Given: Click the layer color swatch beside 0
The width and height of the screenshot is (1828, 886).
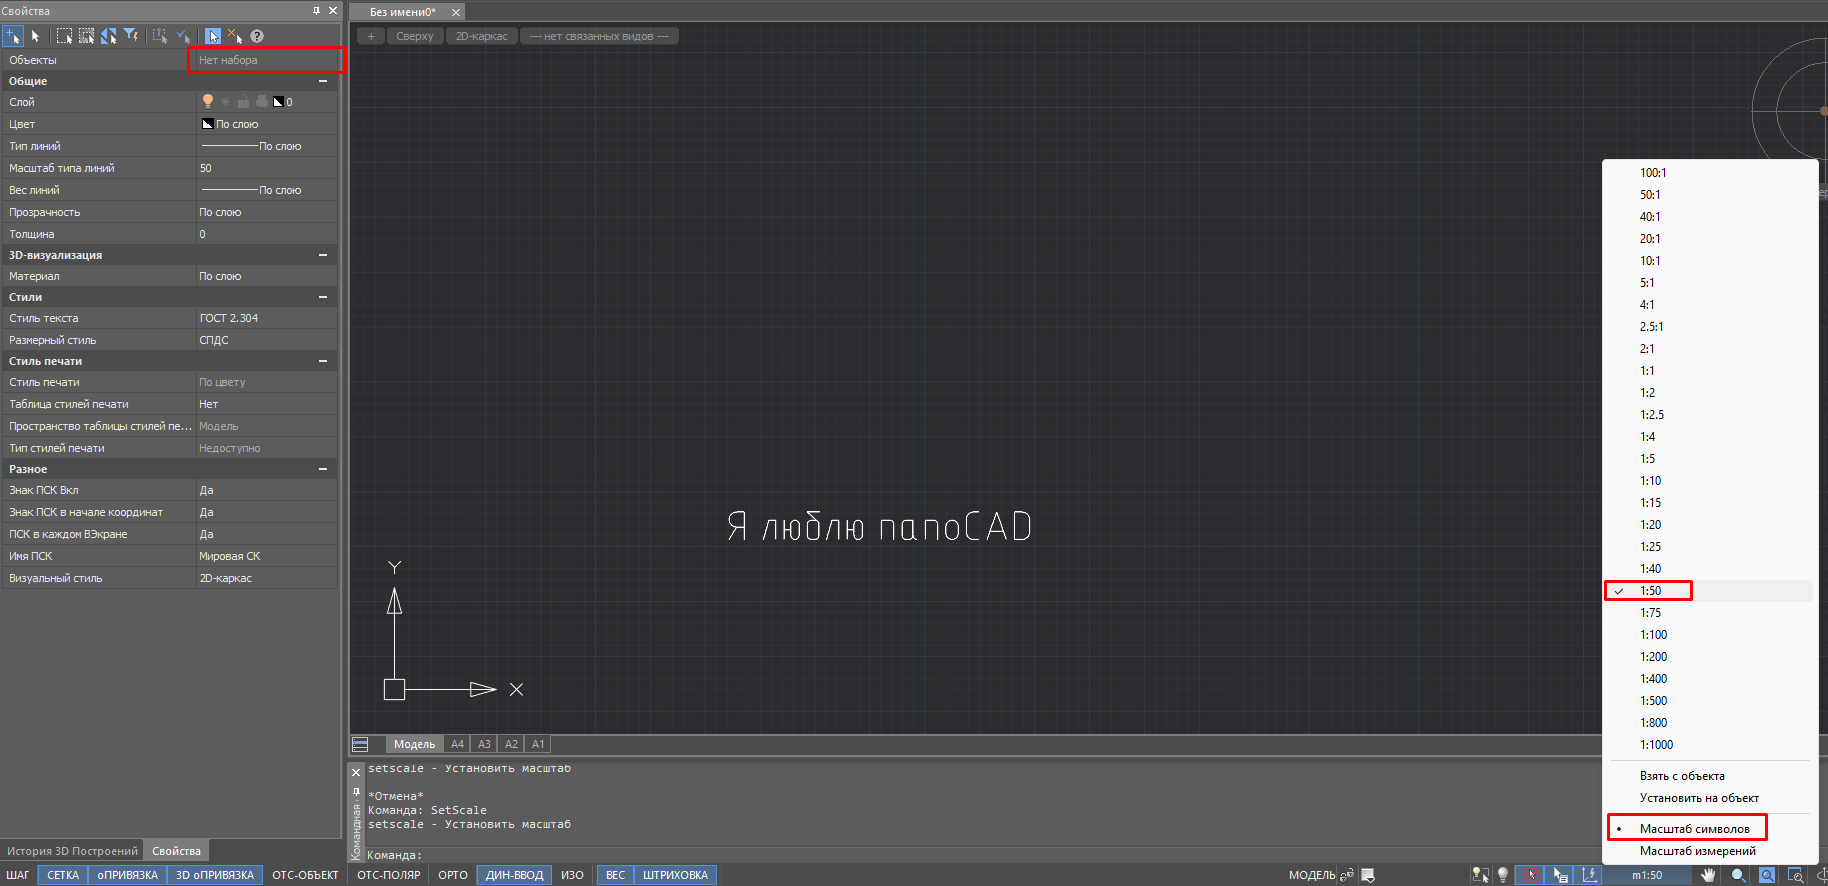Looking at the screenshot, I should click(x=279, y=102).
